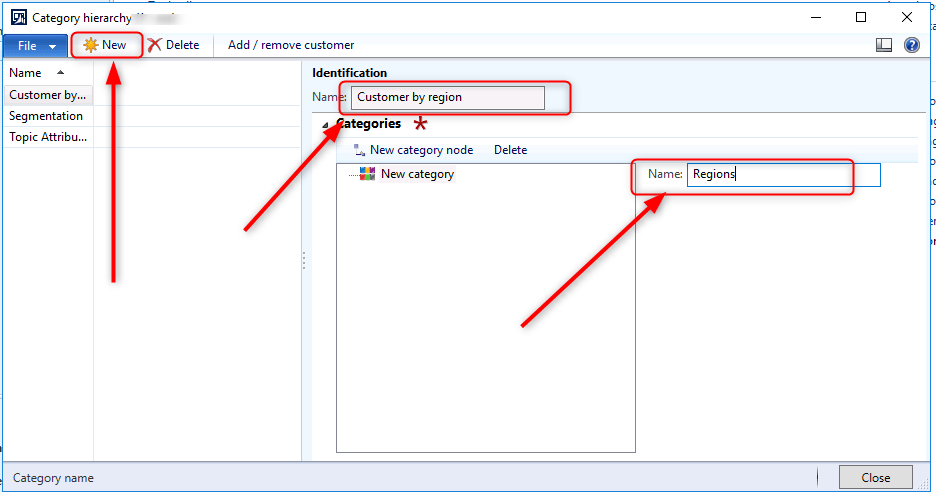Collapse the Categories section
The image size is (936, 492).
(x=325, y=125)
